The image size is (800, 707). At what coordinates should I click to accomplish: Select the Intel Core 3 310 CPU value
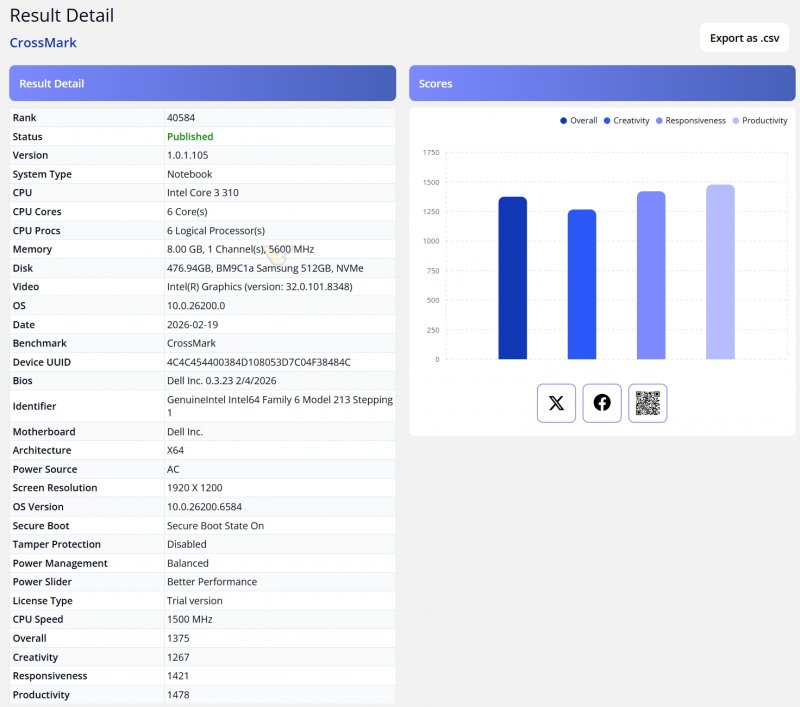coord(202,193)
